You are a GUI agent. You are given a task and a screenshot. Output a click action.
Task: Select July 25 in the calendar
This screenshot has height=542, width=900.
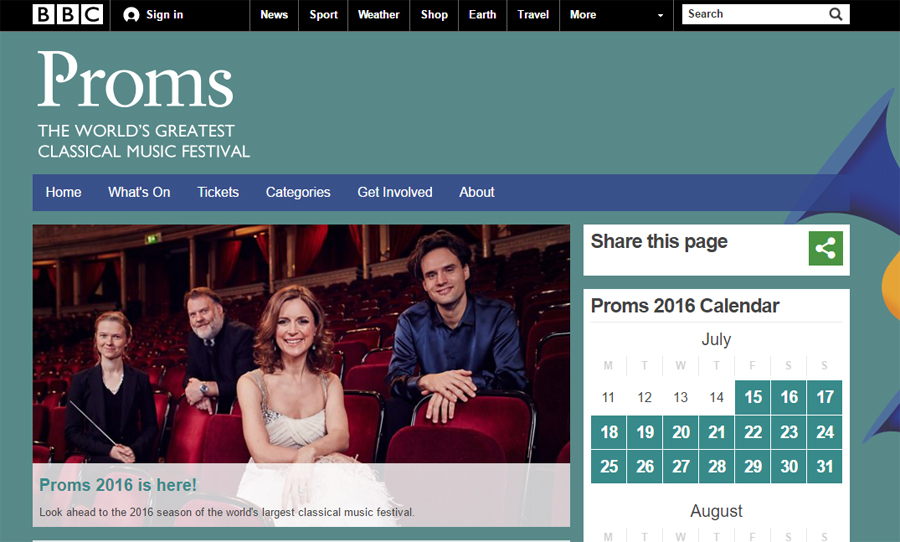pos(608,466)
